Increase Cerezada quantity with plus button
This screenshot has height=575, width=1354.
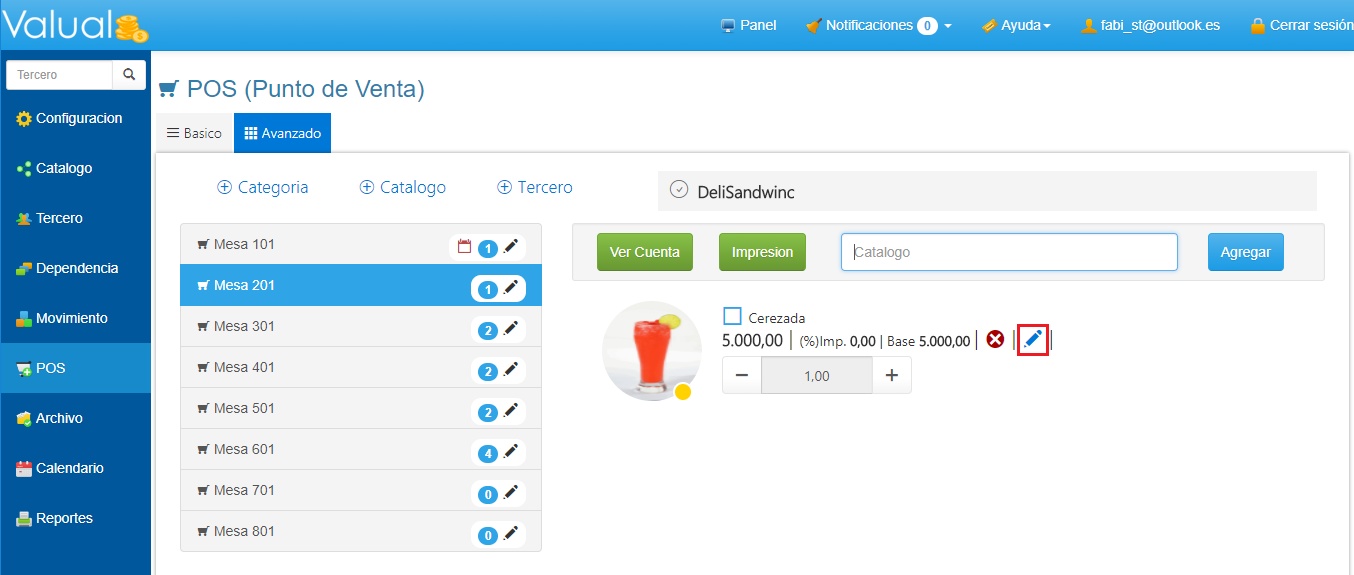pyautogui.click(x=892, y=376)
